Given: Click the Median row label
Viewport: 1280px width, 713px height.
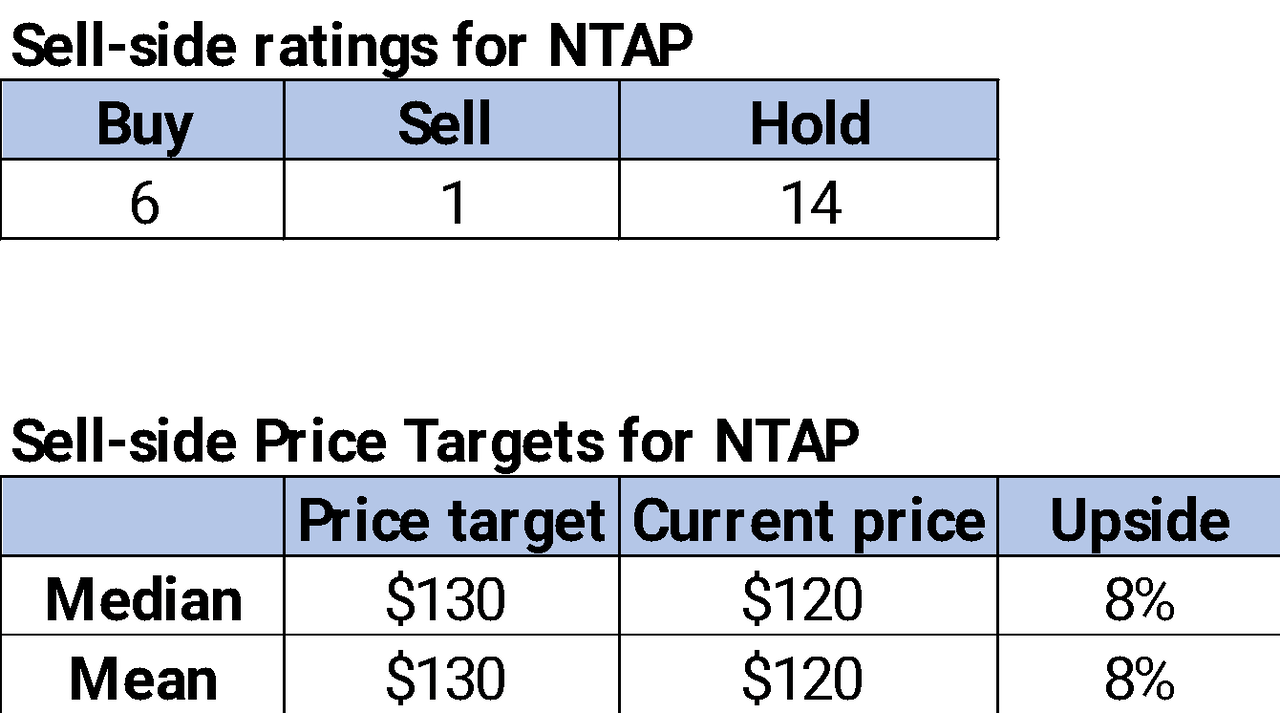Looking at the screenshot, I should [143, 598].
